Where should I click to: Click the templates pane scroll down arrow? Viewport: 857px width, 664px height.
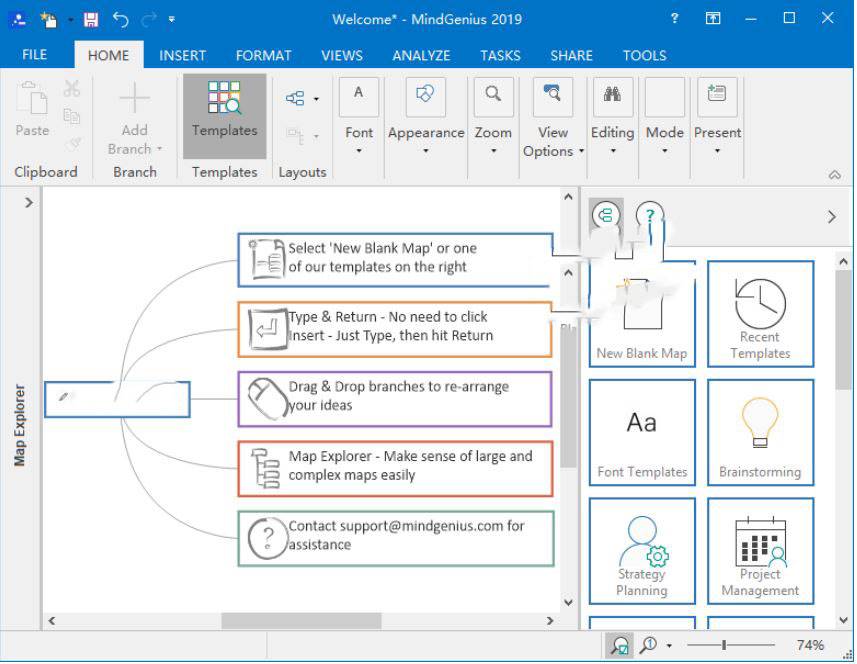[842, 620]
